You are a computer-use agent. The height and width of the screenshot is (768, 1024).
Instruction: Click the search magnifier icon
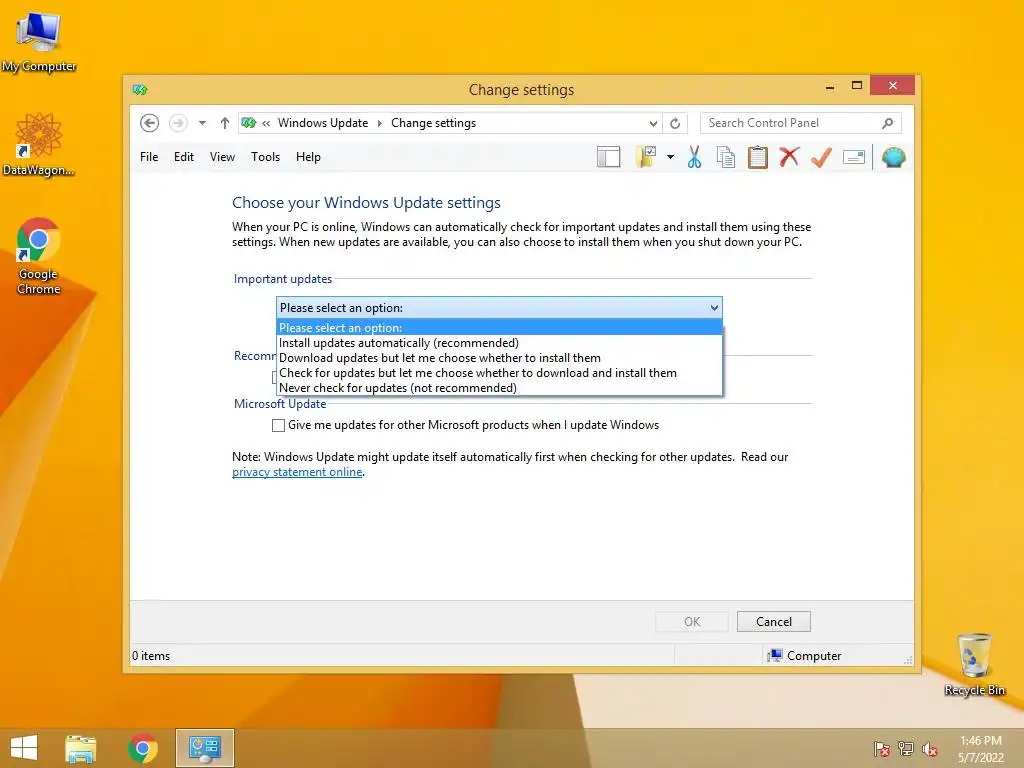[x=887, y=123]
